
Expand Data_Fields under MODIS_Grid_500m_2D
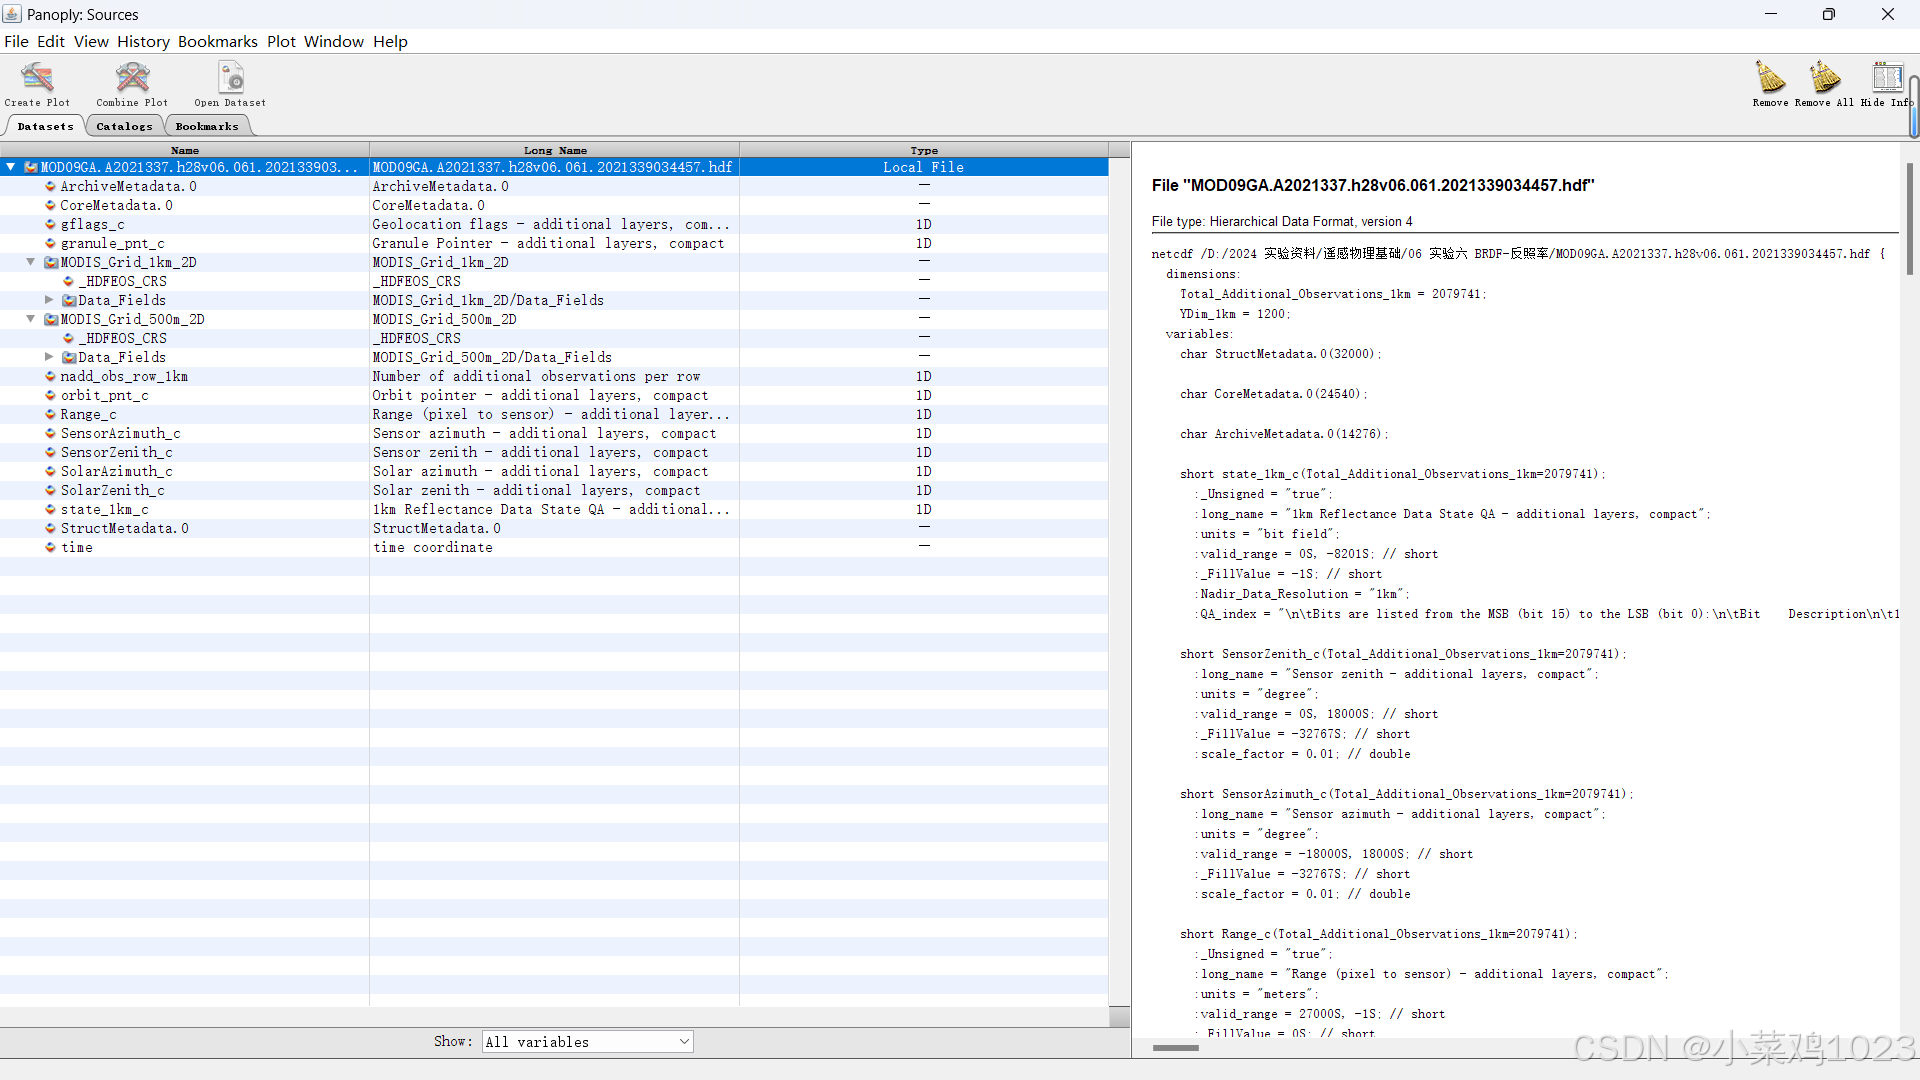49,357
